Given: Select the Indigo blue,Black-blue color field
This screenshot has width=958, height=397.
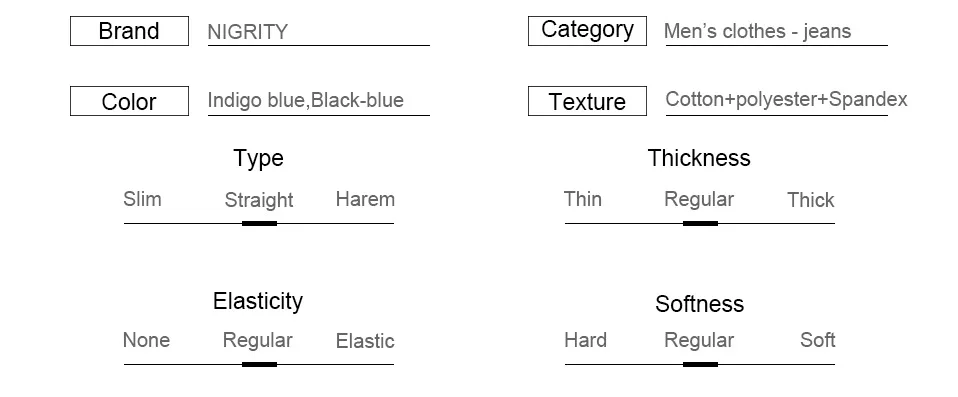Looking at the screenshot, I should 318,101.
